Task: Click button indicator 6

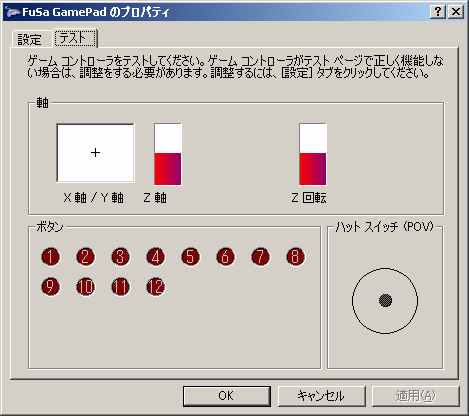Action: tap(226, 257)
